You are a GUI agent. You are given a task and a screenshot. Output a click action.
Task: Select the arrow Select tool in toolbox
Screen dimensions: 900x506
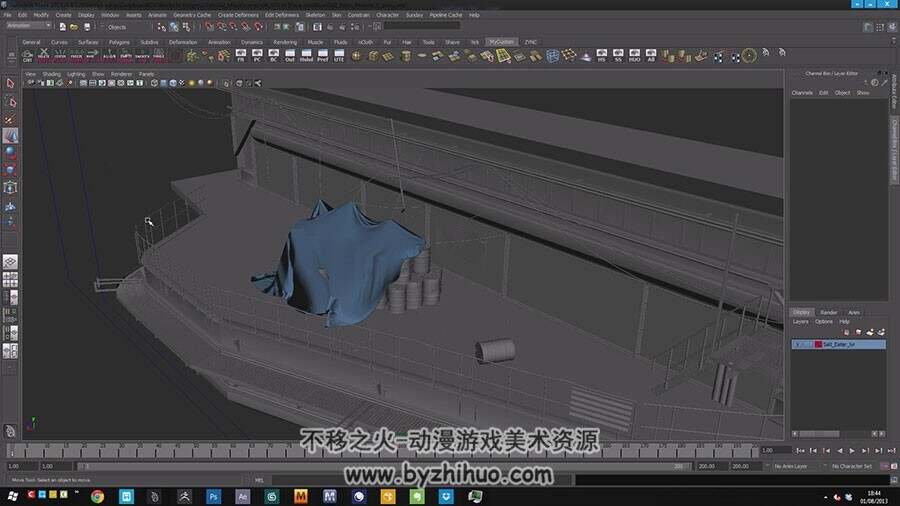pos(10,84)
